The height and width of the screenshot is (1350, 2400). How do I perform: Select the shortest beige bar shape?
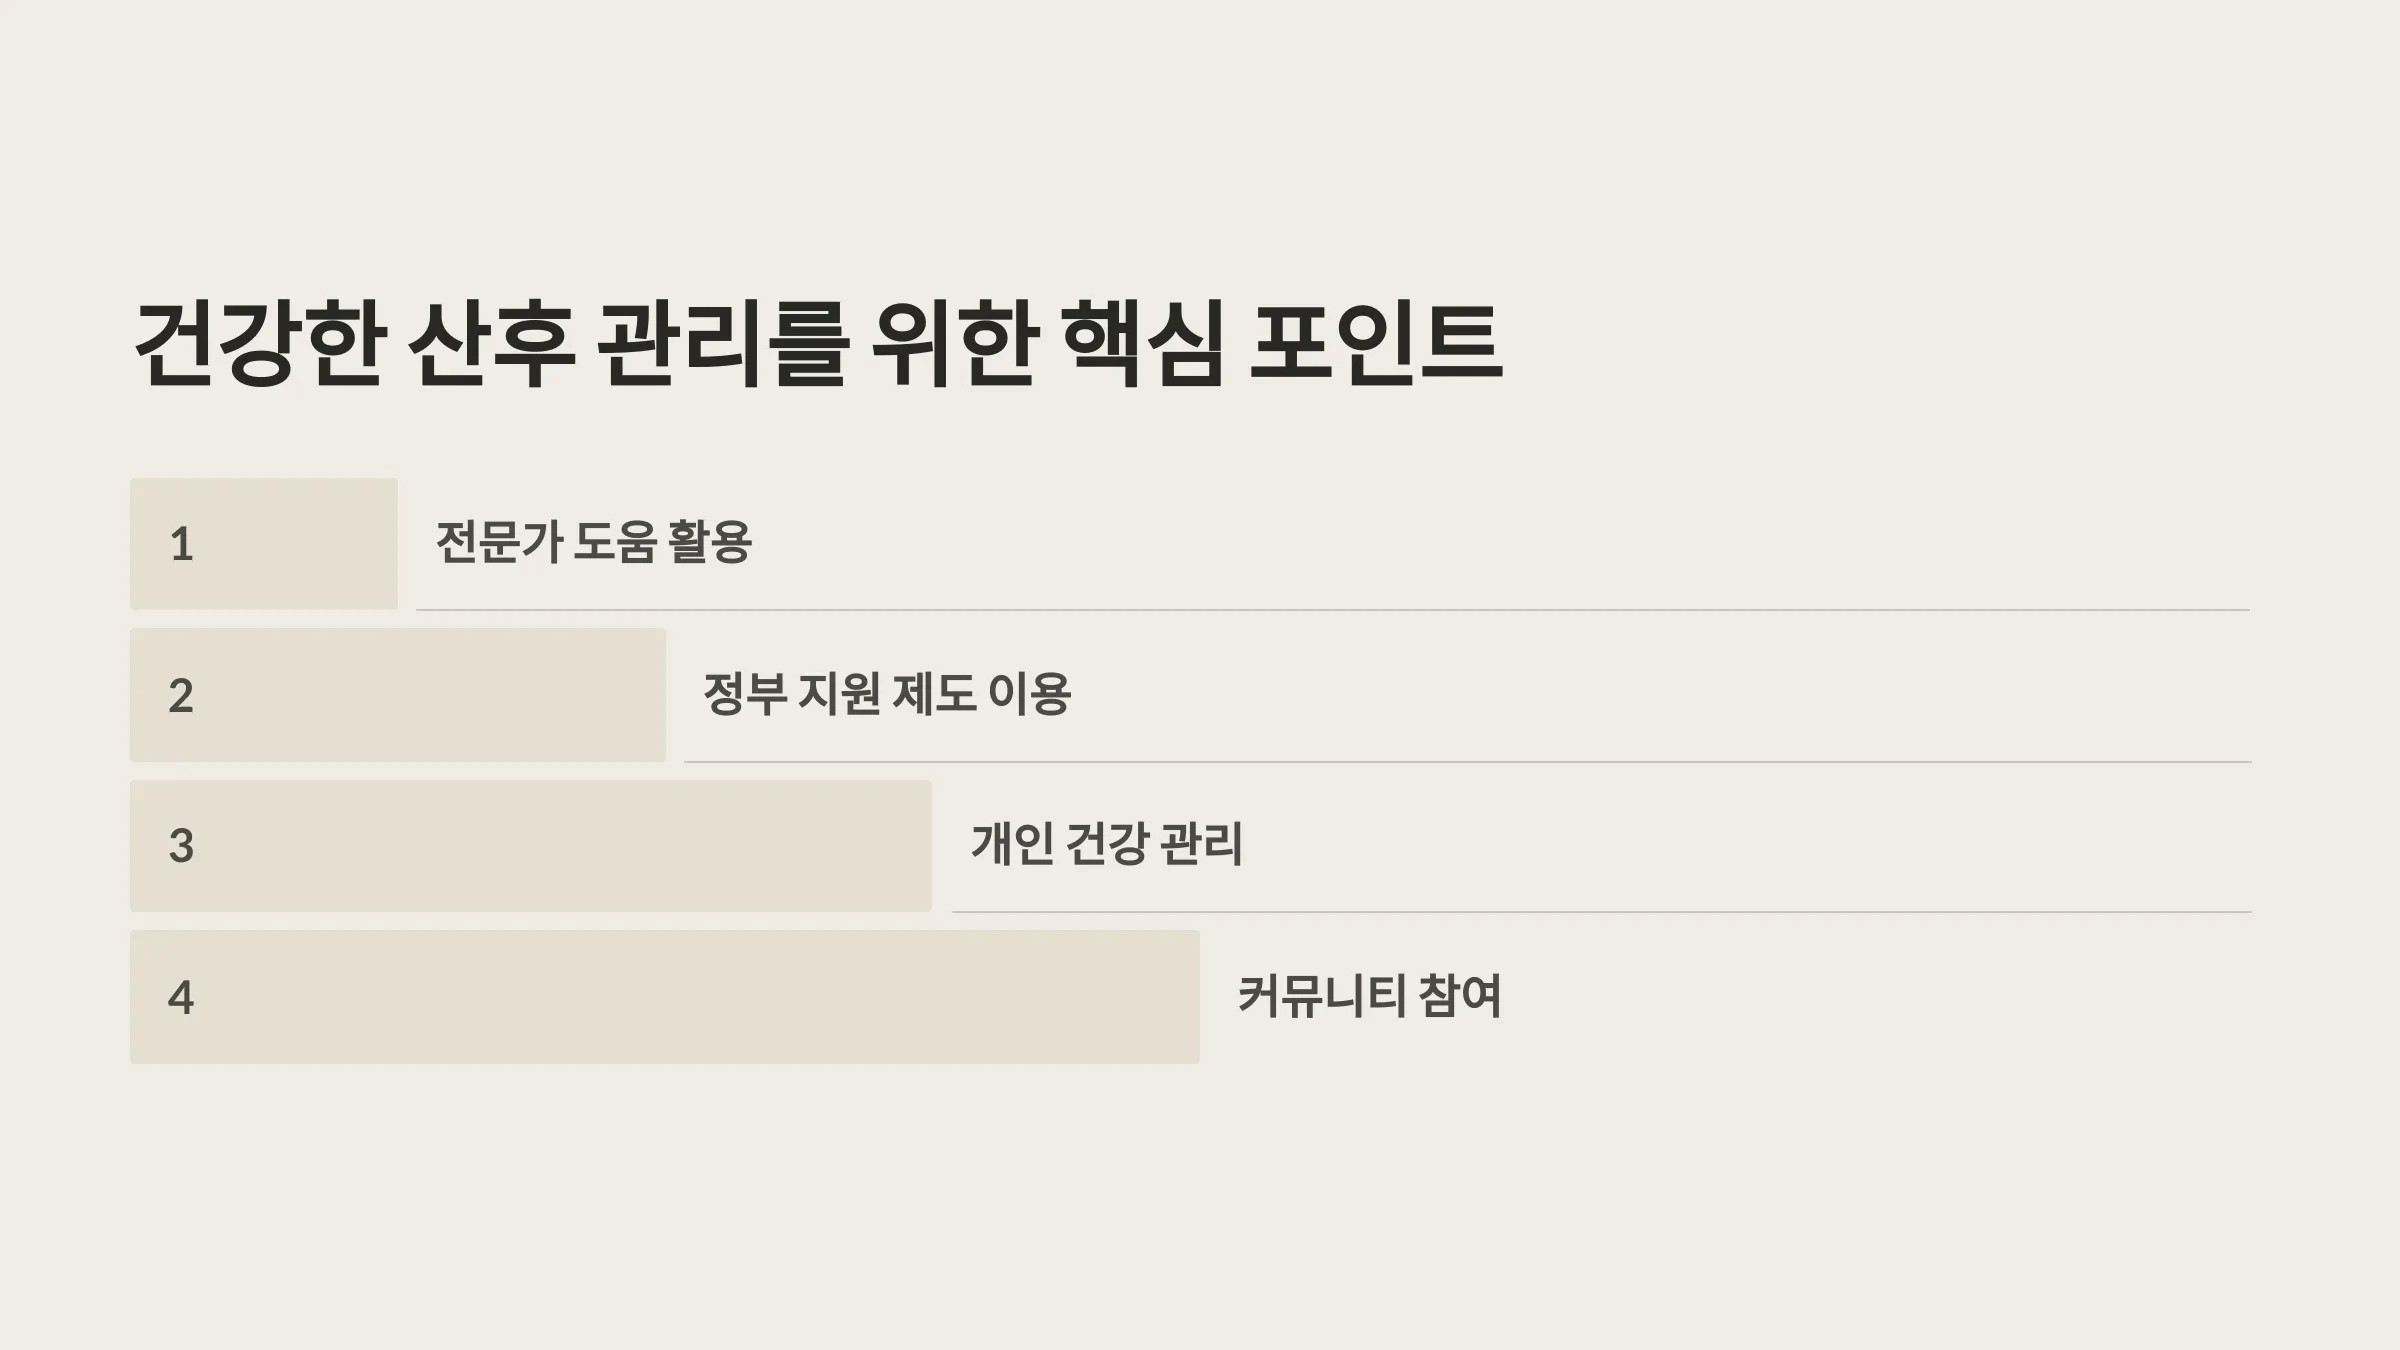[264, 544]
